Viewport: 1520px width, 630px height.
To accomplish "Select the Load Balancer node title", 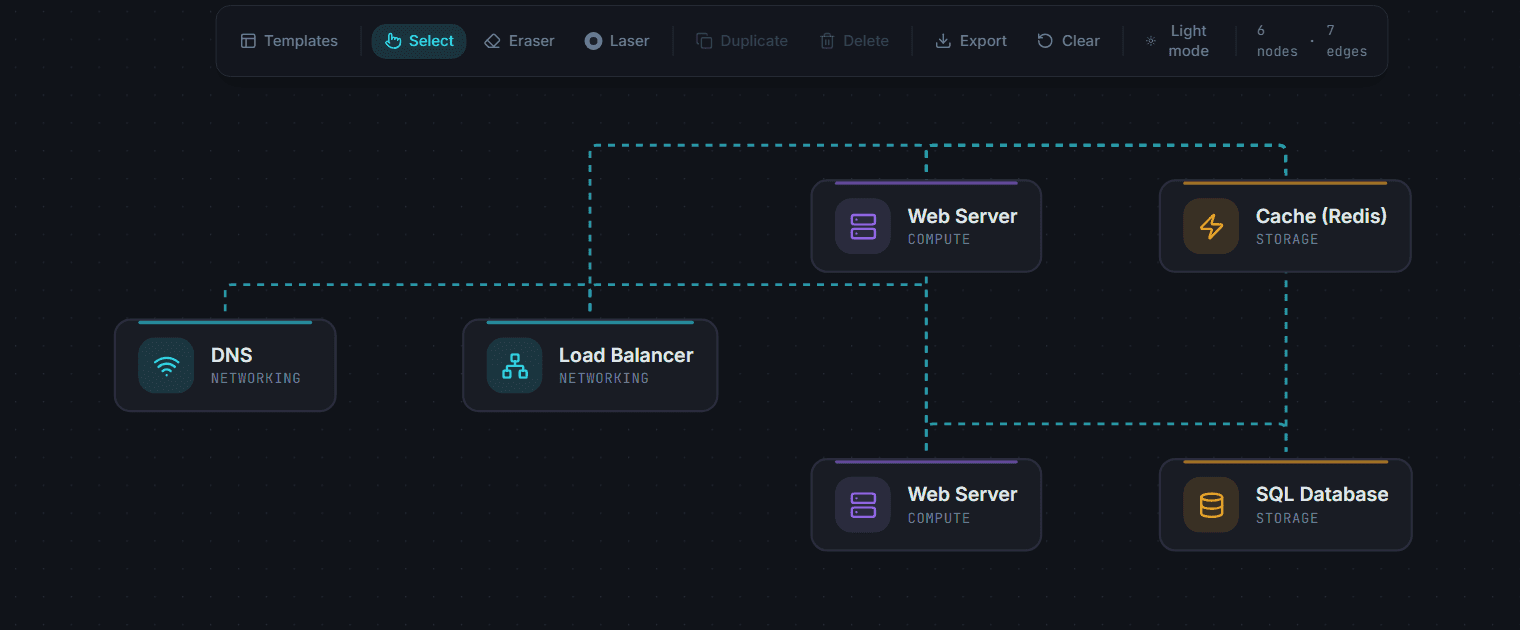I will (x=626, y=355).
